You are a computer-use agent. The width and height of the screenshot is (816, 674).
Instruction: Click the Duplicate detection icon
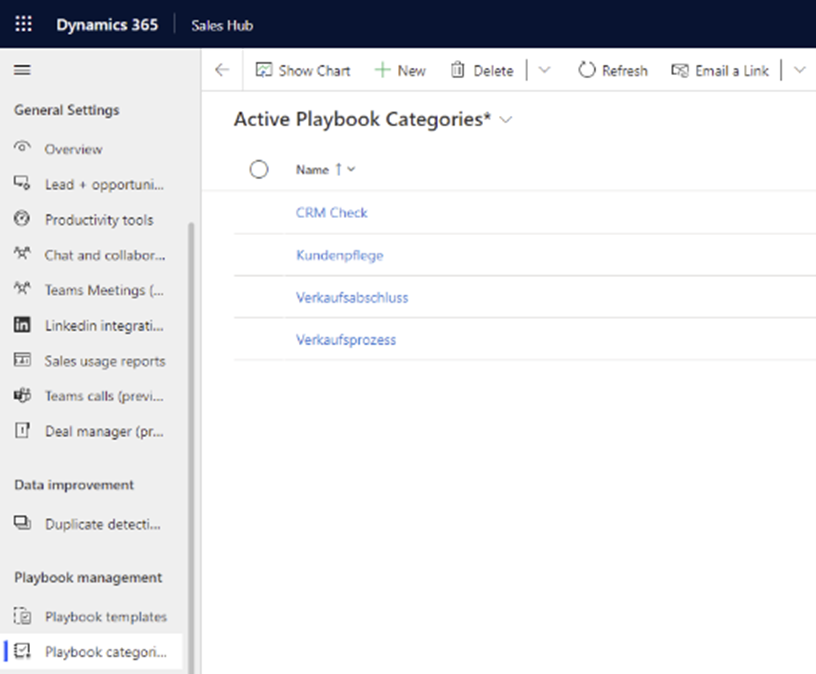pos(22,523)
